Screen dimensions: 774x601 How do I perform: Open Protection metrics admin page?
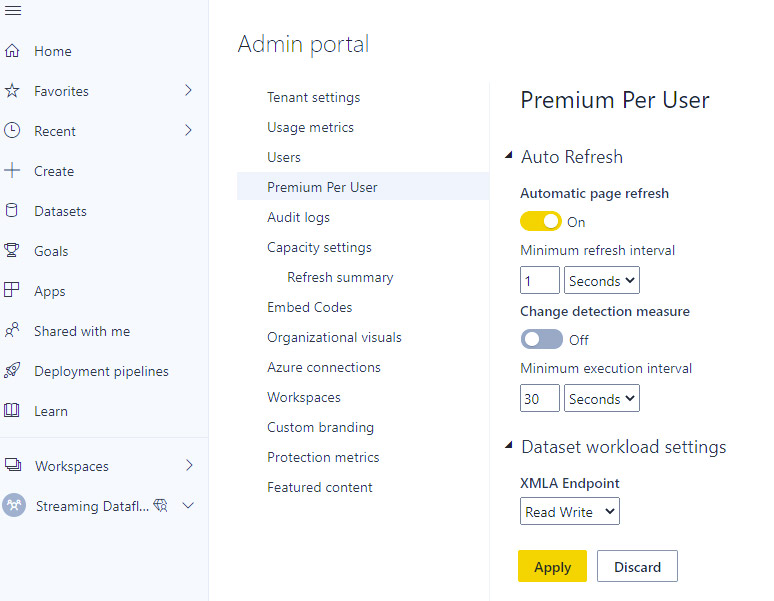tap(323, 457)
